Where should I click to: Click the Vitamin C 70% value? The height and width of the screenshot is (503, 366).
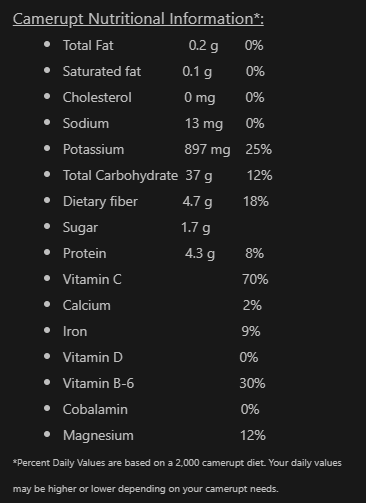coord(255,279)
